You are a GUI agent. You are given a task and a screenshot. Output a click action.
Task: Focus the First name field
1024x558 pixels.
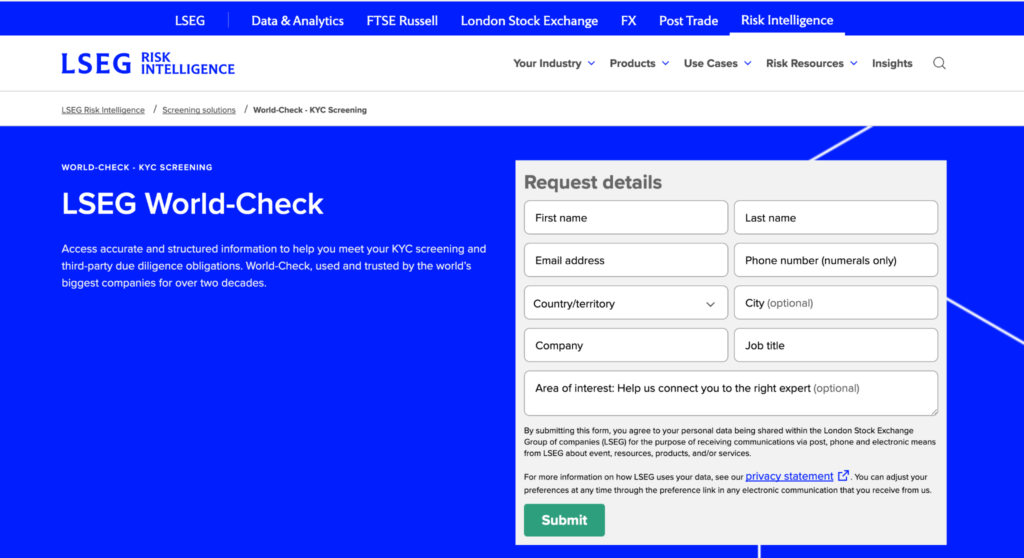point(626,218)
